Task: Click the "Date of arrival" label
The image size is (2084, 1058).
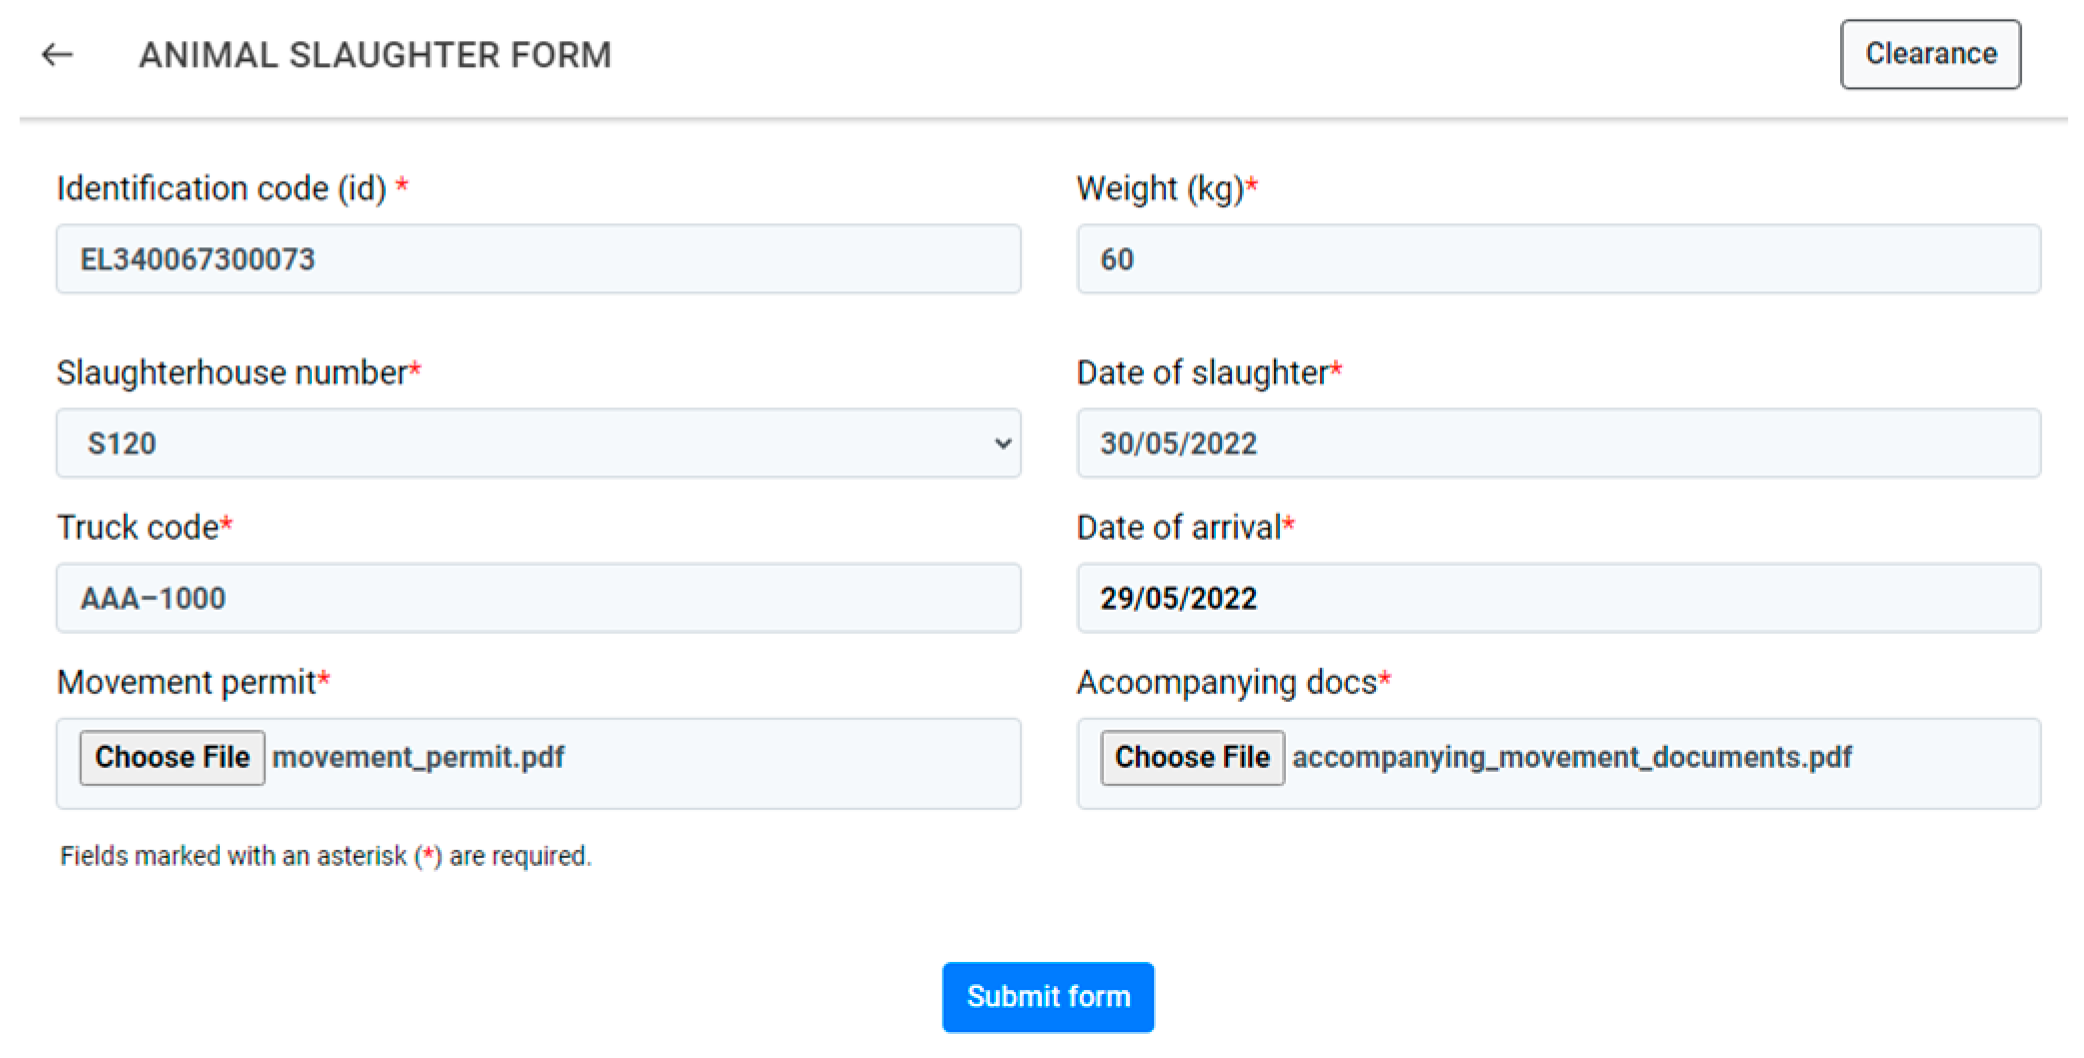Action: pos(1178,527)
